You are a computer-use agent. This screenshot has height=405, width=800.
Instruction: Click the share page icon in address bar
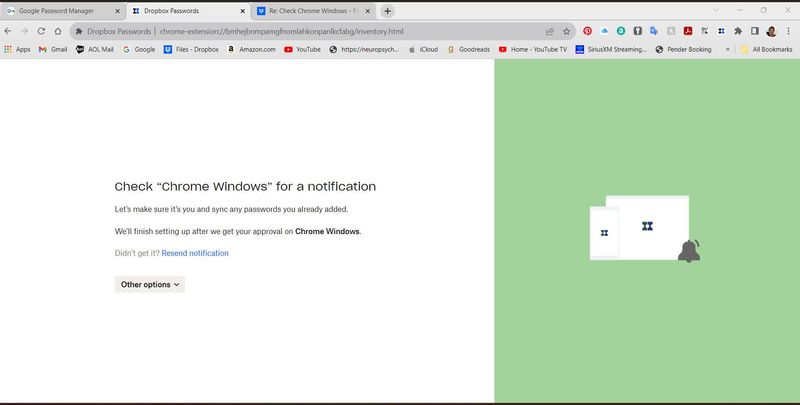click(549, 31)
